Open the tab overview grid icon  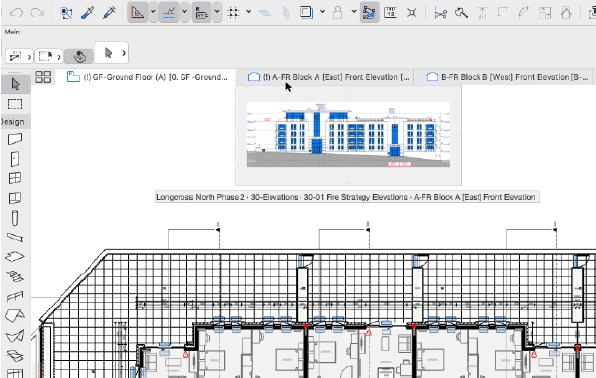coord(43,77)
